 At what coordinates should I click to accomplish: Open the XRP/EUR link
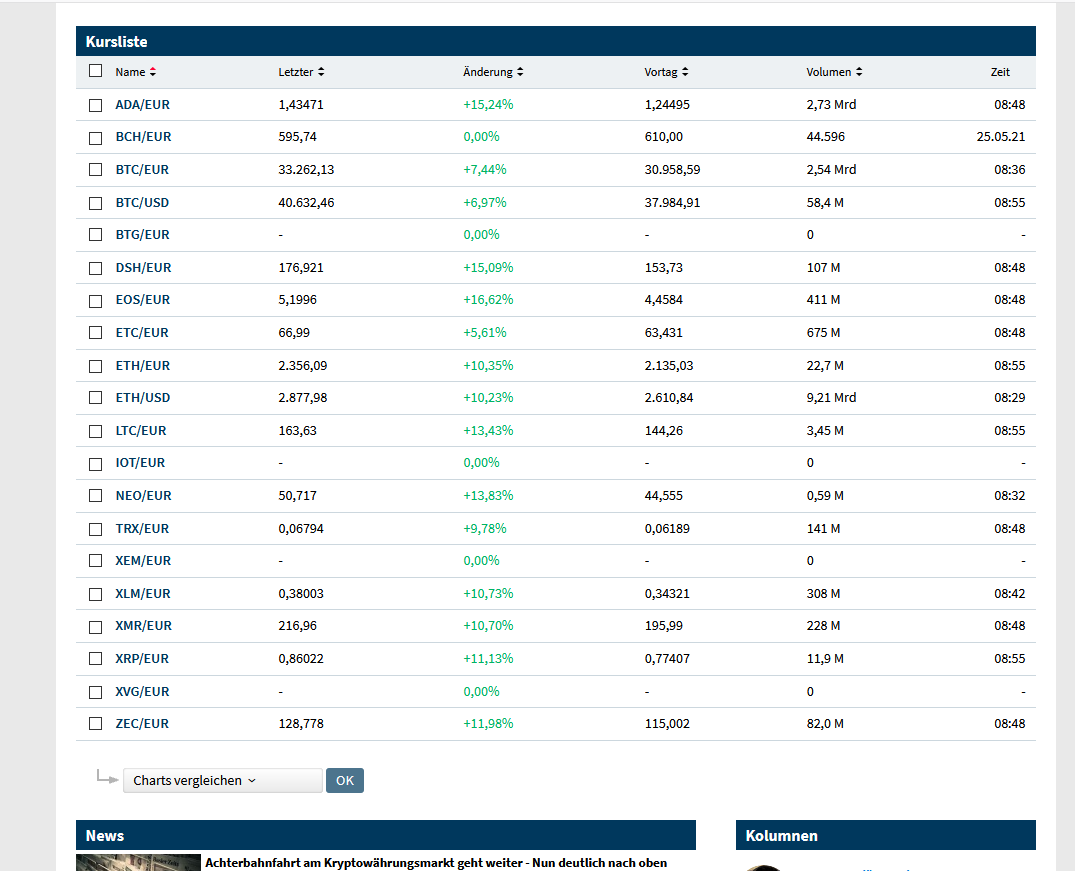pyautogui.click(x=142, y=659)
